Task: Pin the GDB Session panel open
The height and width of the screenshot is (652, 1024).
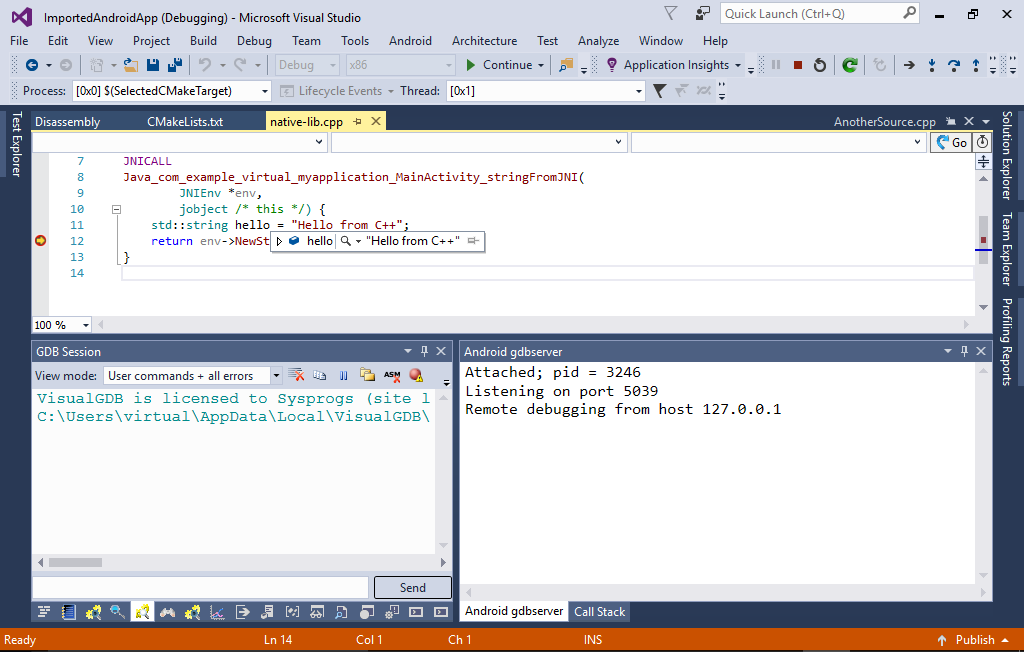Action: tap(425, 351)
